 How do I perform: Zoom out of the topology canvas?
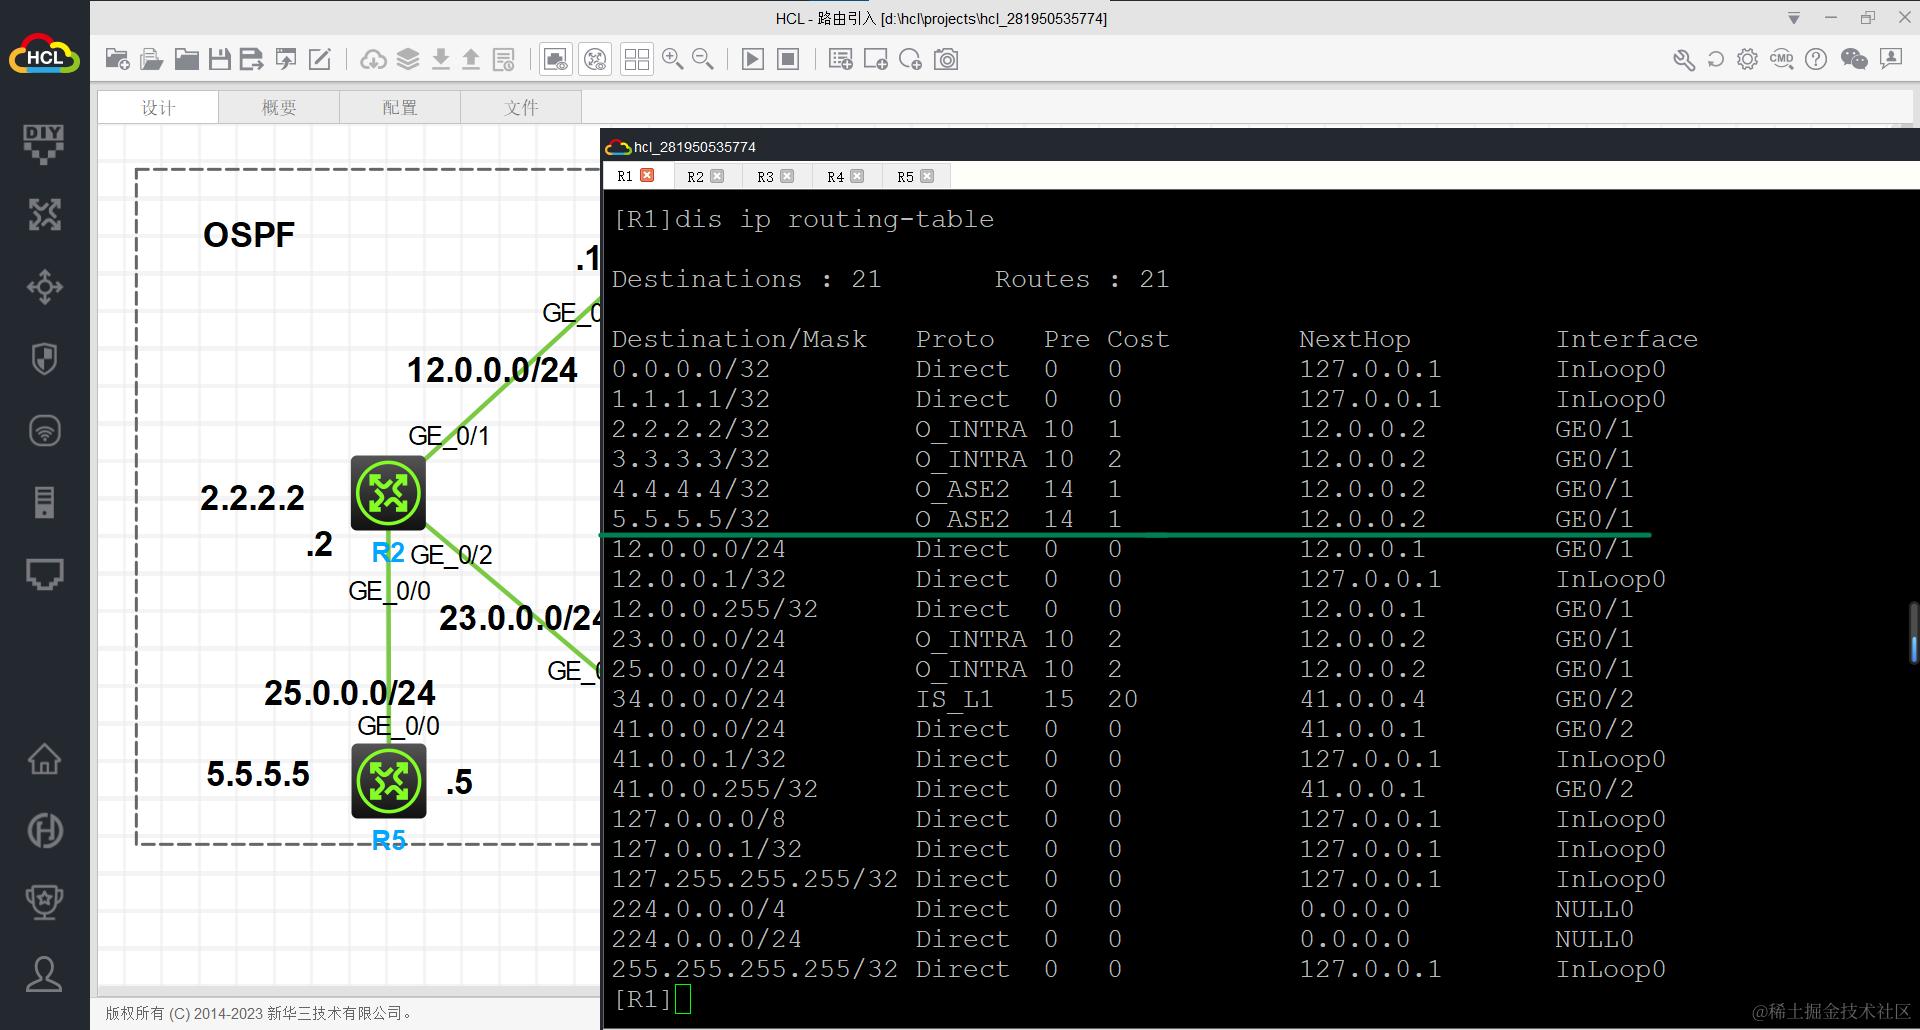pos(703,59)
